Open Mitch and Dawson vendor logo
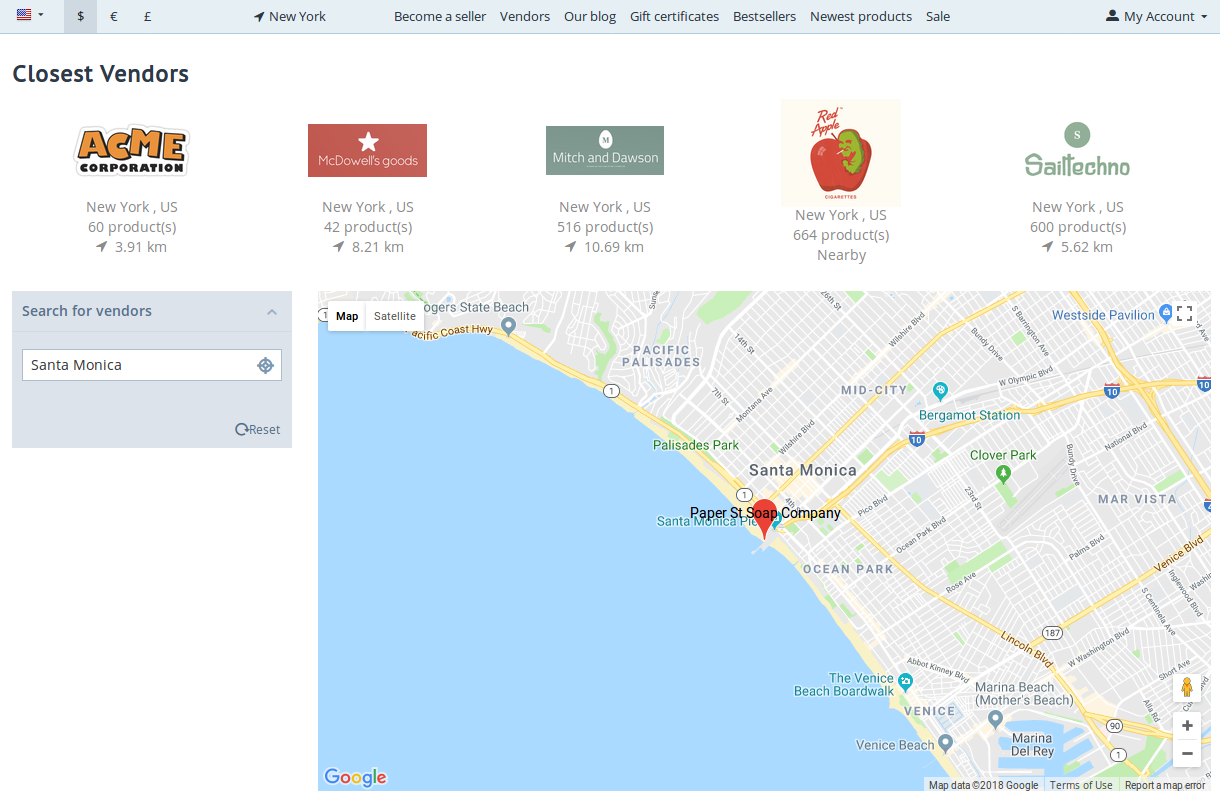 pos(605,150)
